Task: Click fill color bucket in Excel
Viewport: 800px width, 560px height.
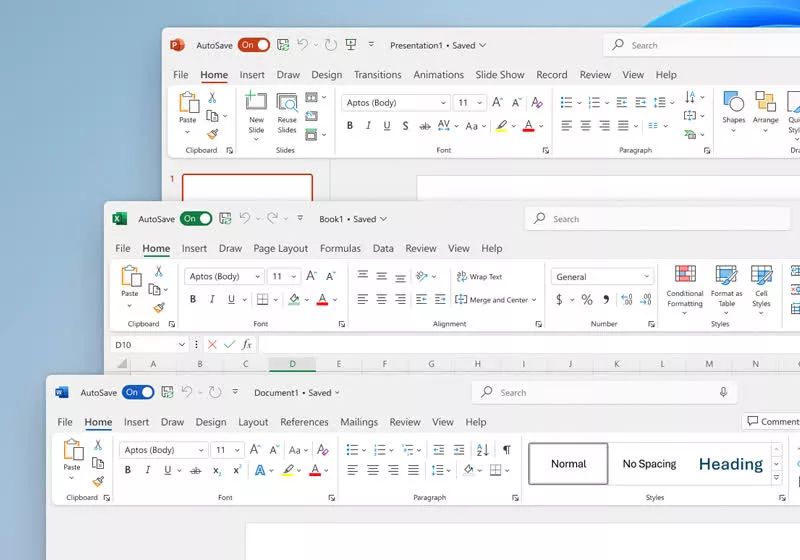Action: [x=294, y=299]
